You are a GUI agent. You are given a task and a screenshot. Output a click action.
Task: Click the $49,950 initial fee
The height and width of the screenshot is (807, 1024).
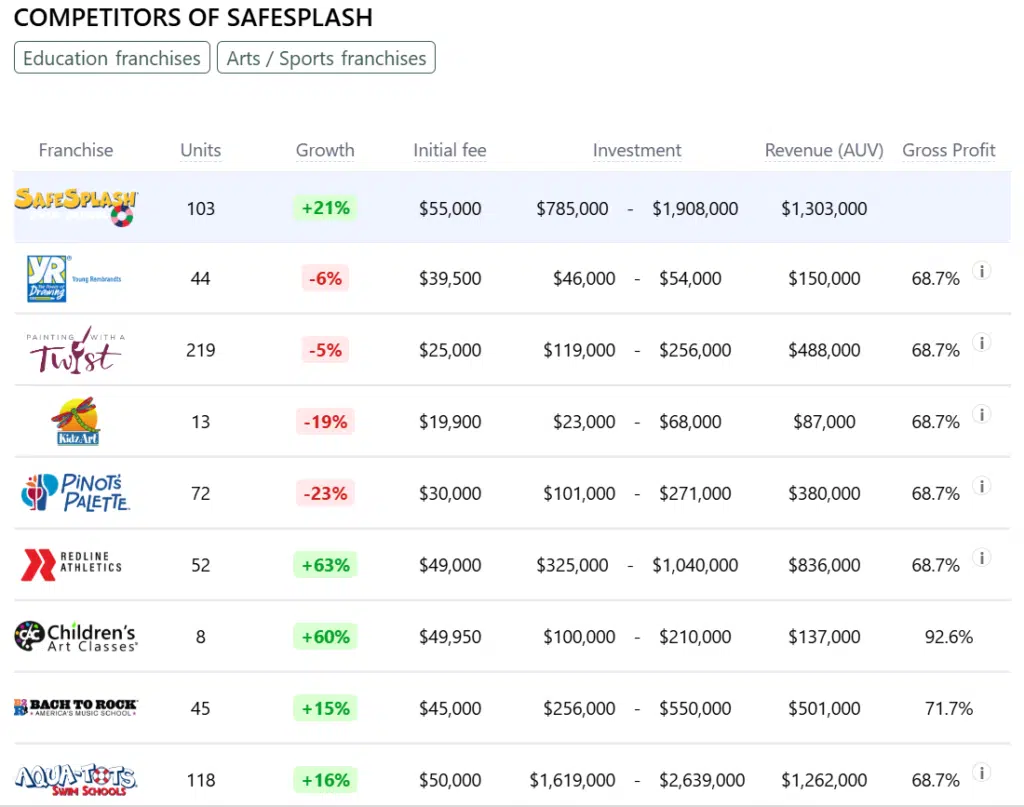click(450, 637)
